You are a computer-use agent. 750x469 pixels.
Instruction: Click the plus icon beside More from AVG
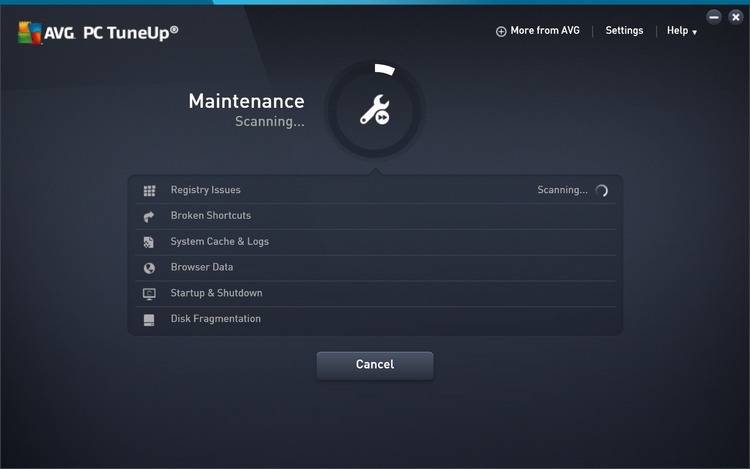pos(501,31)
